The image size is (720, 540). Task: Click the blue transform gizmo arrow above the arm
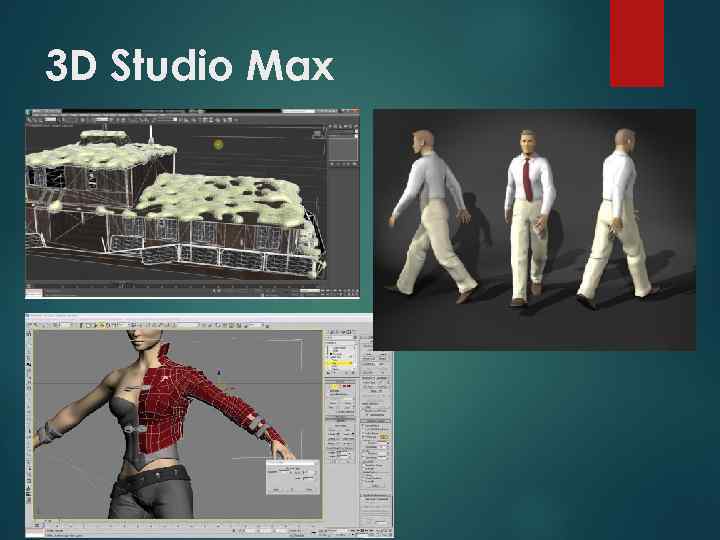click(219, 373)
